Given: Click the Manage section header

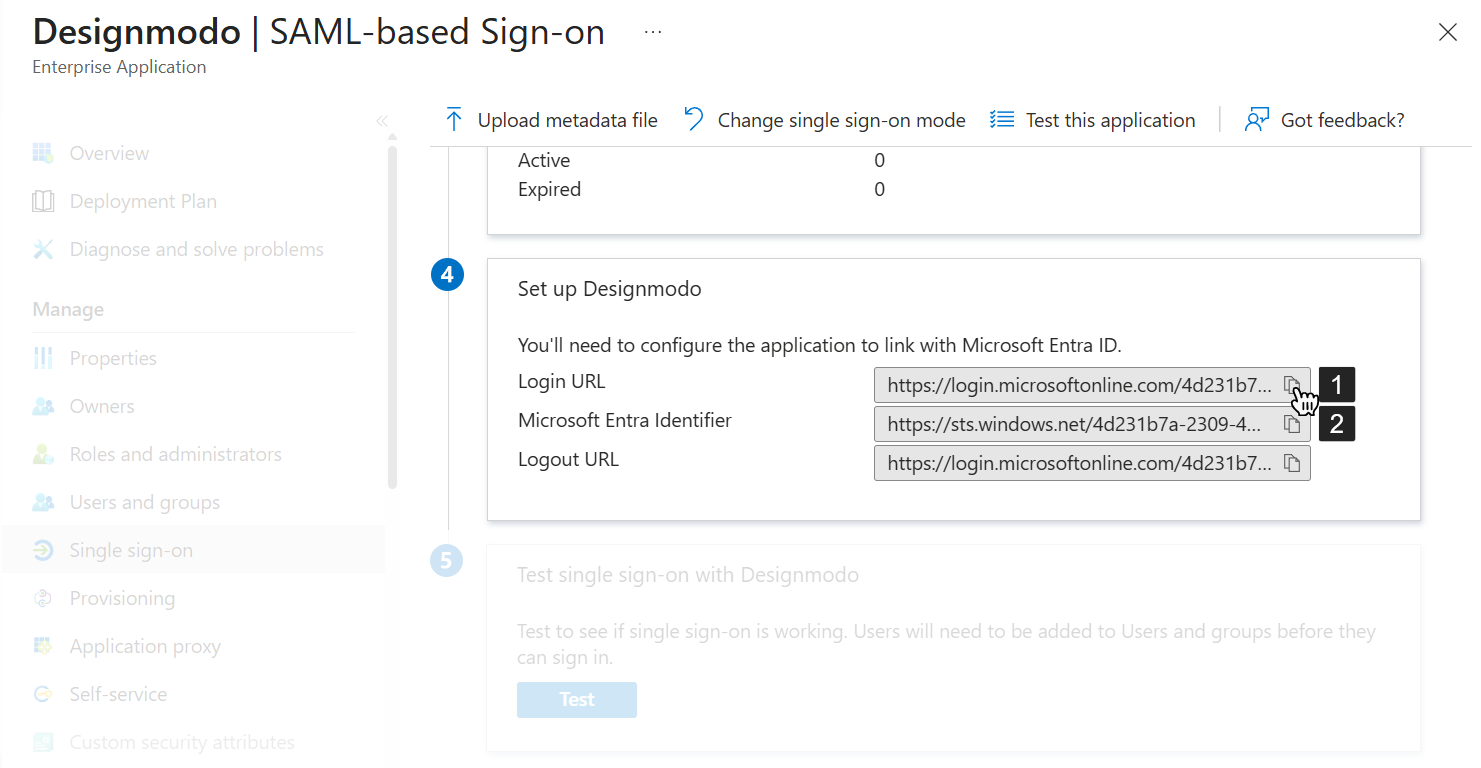Looking at the screenshot, I should (x=68, y=310).
